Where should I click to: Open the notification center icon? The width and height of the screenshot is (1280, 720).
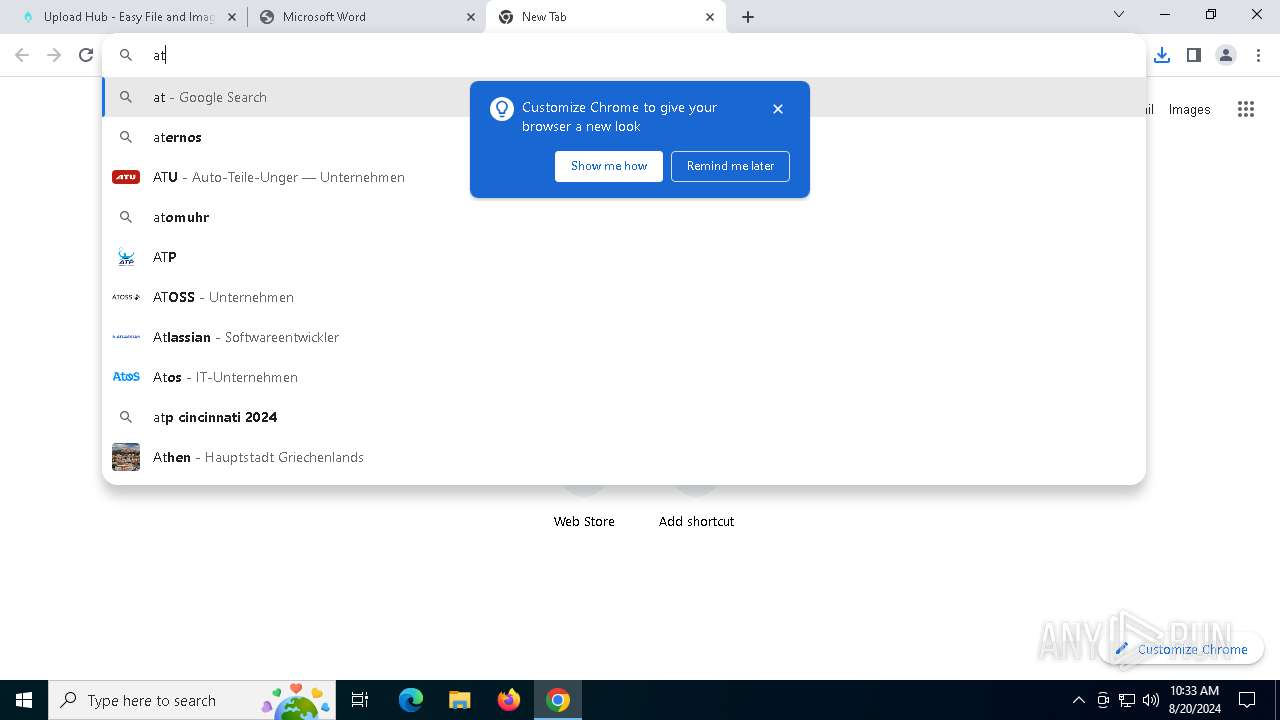pyautogui.click(x=1247, y=700)
